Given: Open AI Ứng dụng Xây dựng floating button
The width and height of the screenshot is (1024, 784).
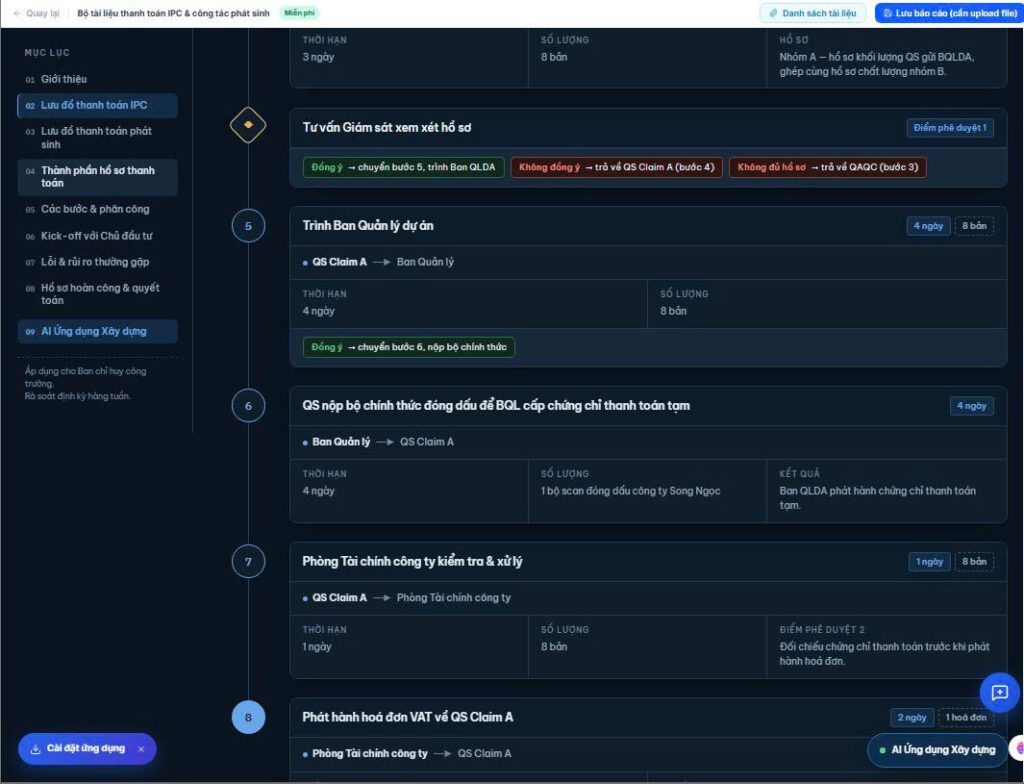Looking at the screenshot, I should 937,749.
